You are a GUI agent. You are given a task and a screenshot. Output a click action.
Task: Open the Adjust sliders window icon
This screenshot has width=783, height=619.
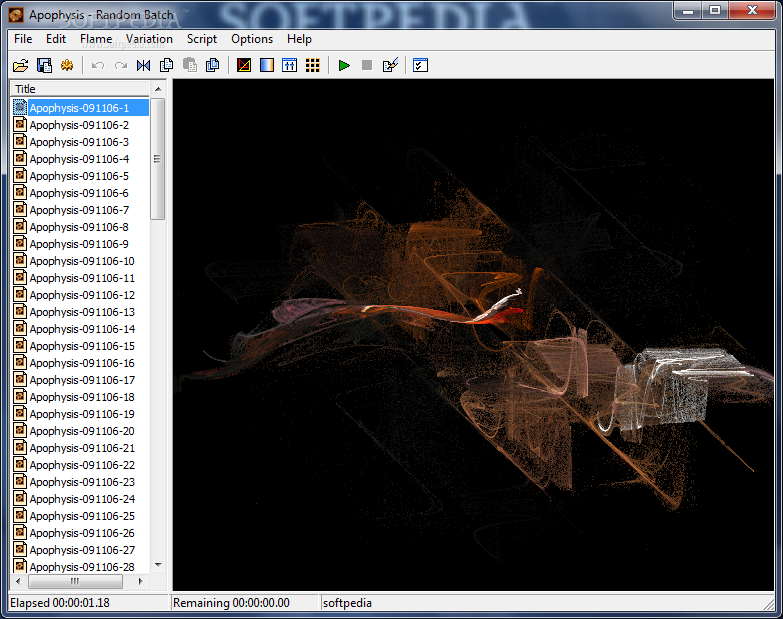click(290, 65)
